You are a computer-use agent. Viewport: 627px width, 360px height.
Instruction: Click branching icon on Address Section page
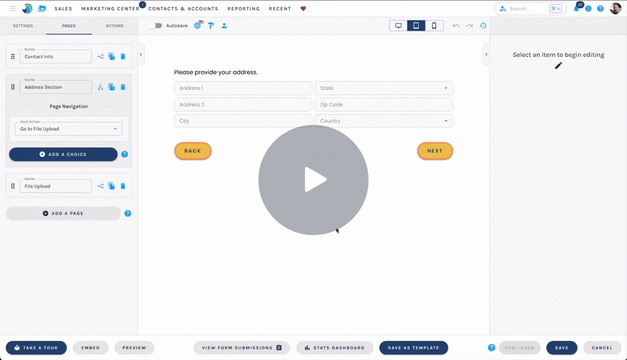[x=100, y=87]
